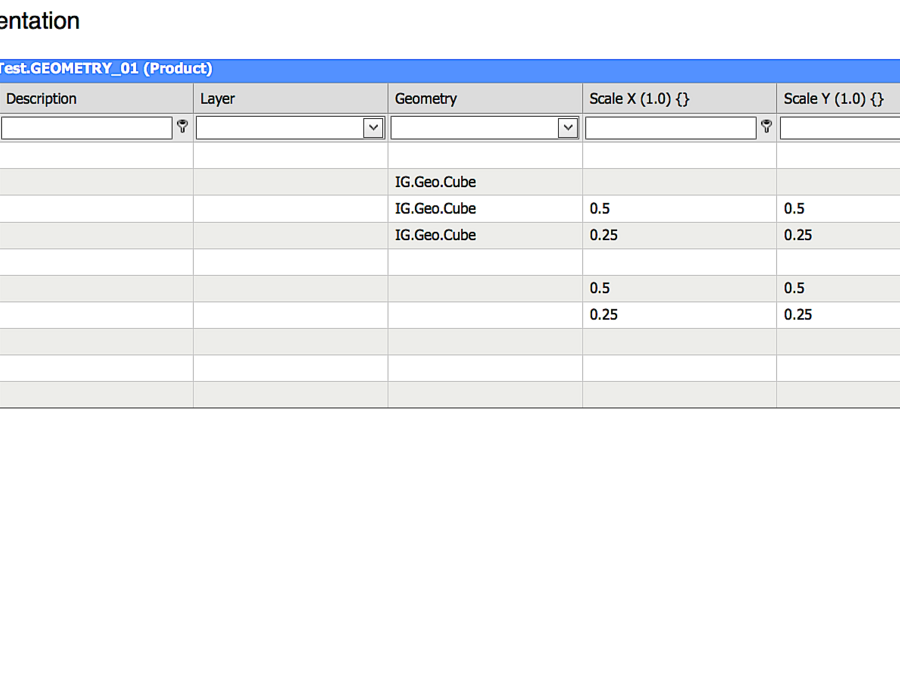Select Scale X 0.25 in the row without geometry

[680, 315]
